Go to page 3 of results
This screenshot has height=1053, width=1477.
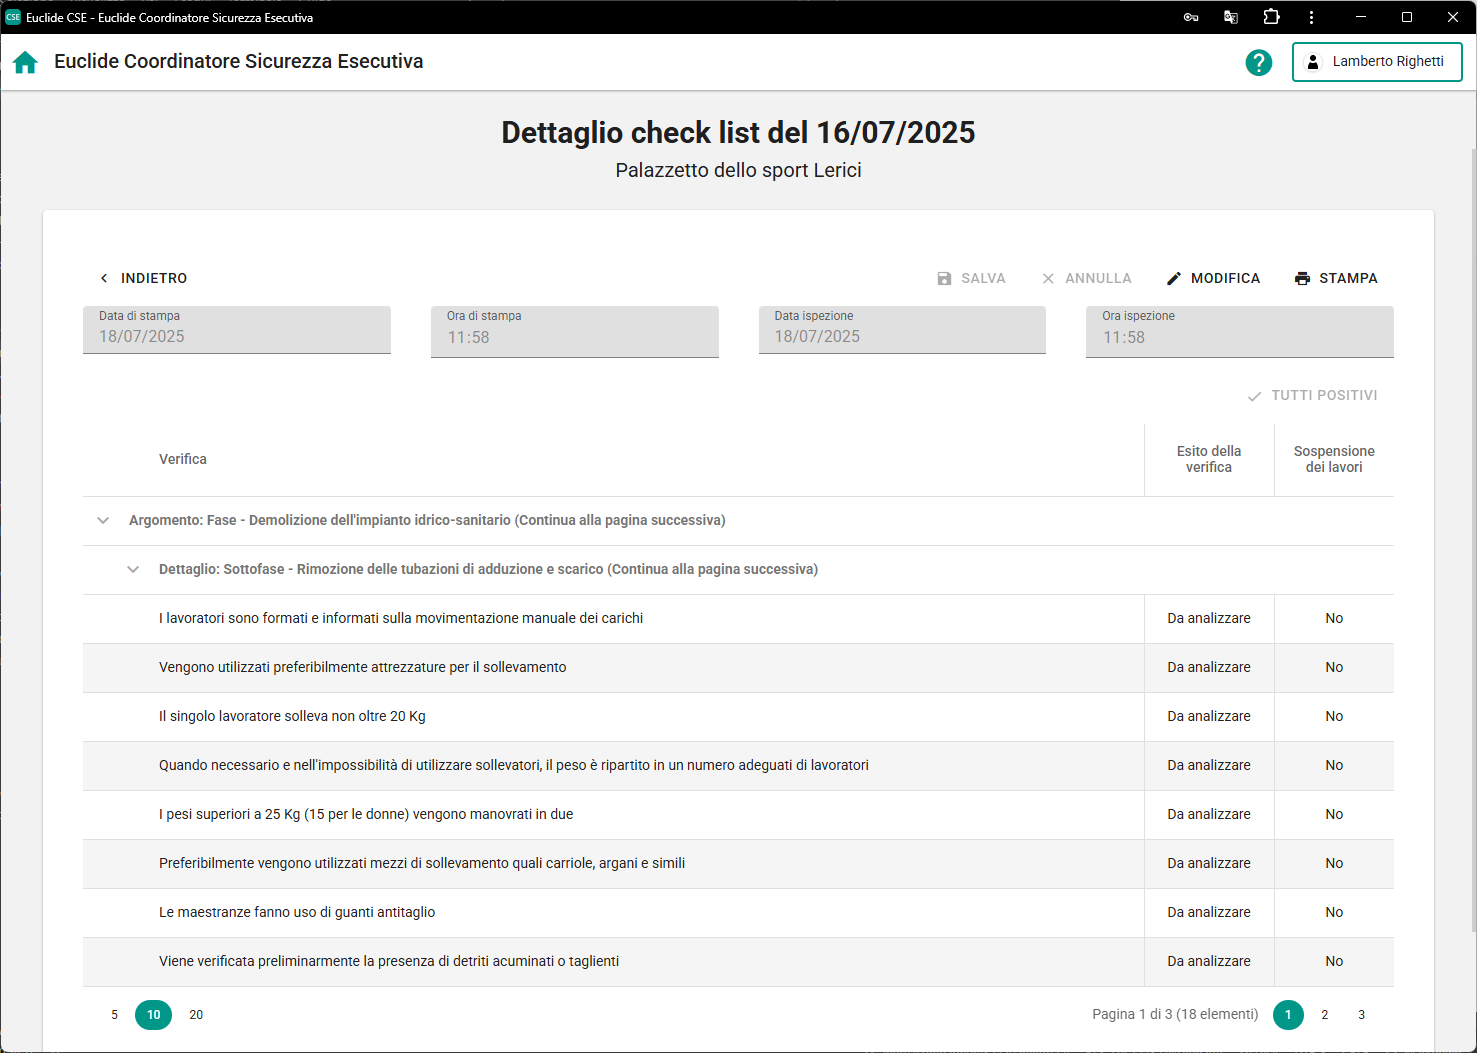(x=1361, y=1015)
